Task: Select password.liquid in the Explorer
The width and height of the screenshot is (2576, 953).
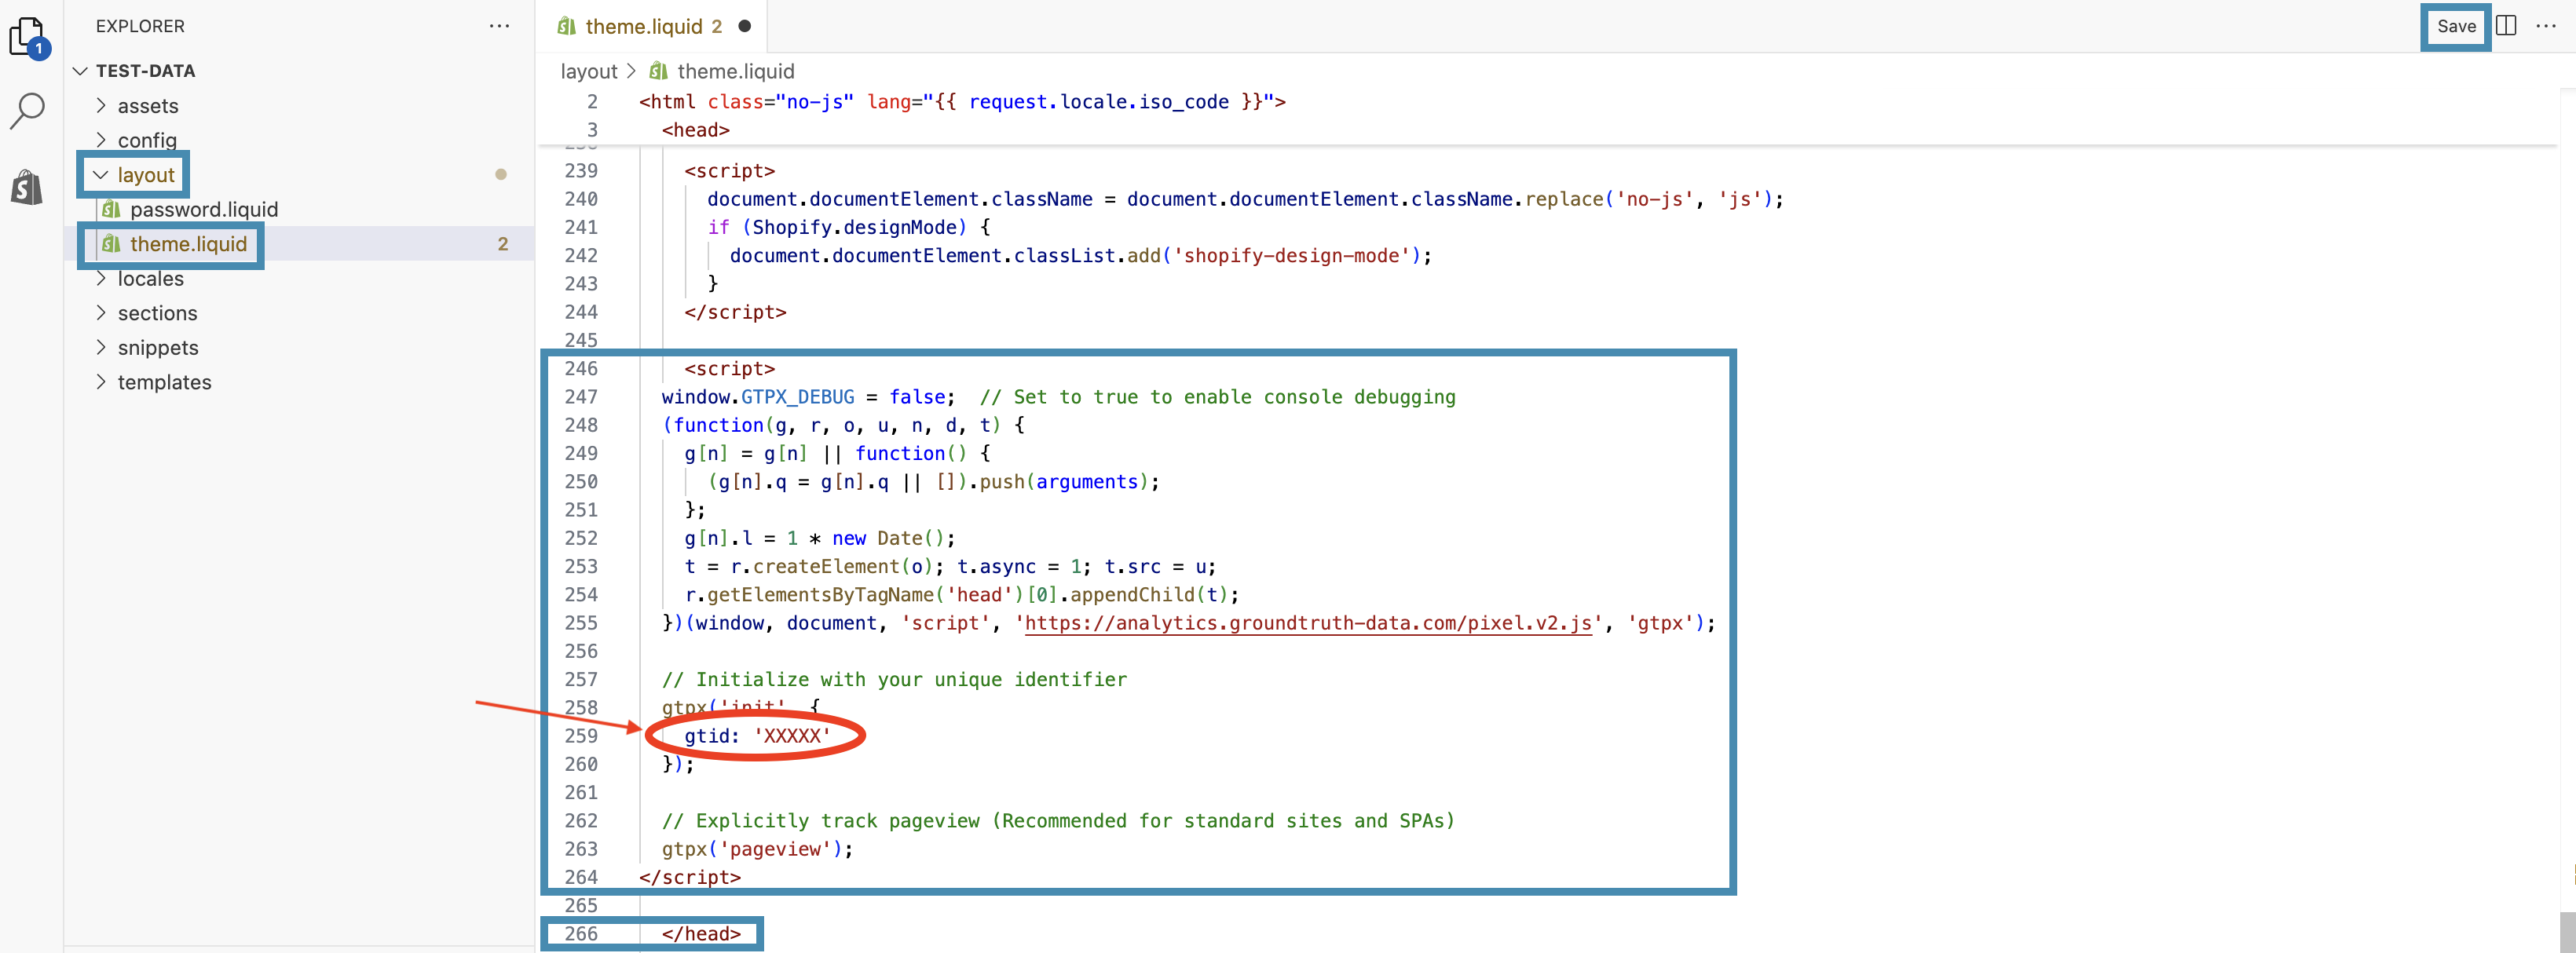Action: pyautogui.click(x=205, y=209)
